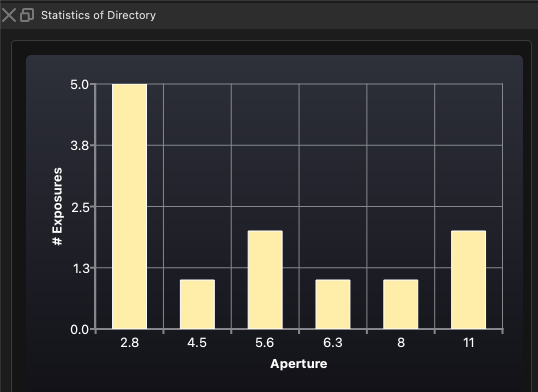Viewport: 538px width, 392px height.
Task: Select the aperture 8 bar
Action: pyautogui.click(x=400, y=304)
